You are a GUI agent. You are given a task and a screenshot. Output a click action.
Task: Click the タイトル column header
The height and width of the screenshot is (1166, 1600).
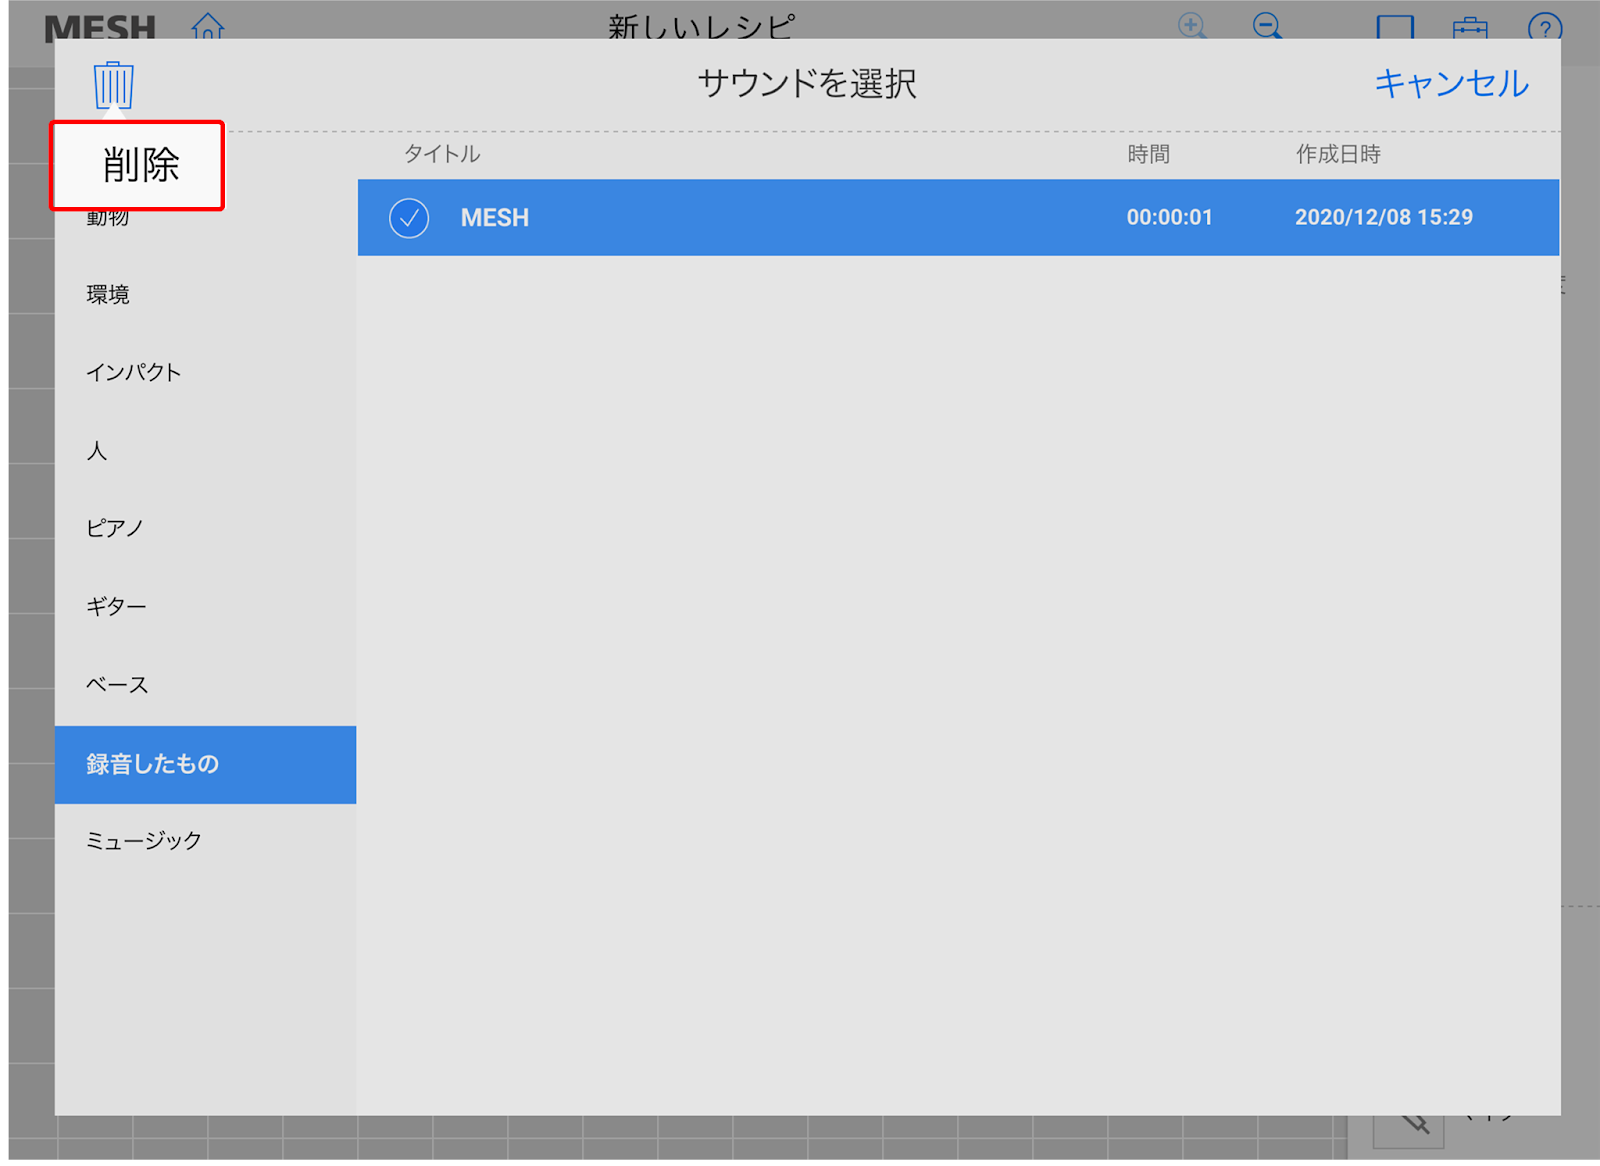(442, 154)
